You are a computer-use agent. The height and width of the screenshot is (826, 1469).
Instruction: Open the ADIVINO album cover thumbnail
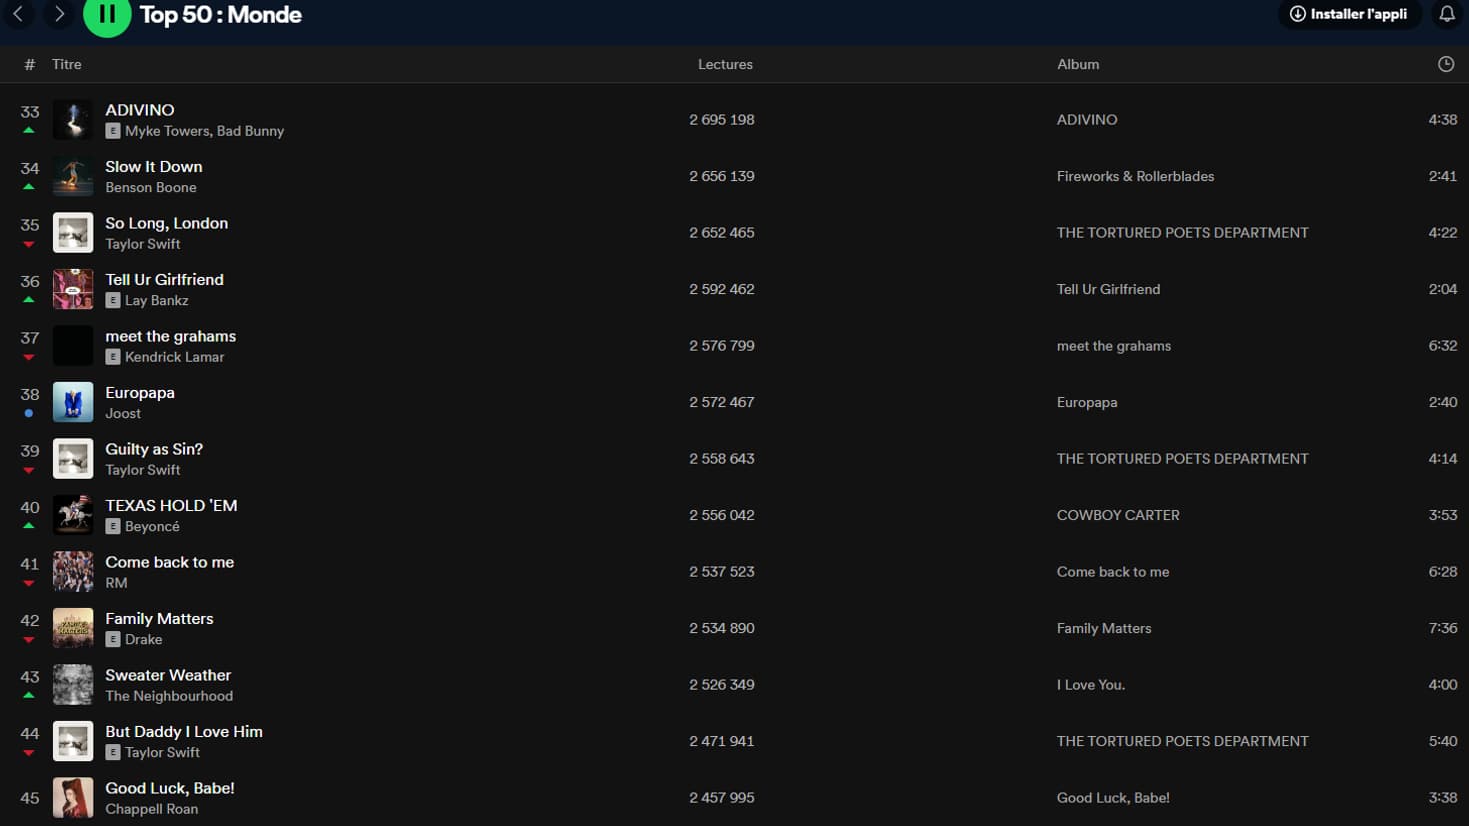click(x=73, y=120)
